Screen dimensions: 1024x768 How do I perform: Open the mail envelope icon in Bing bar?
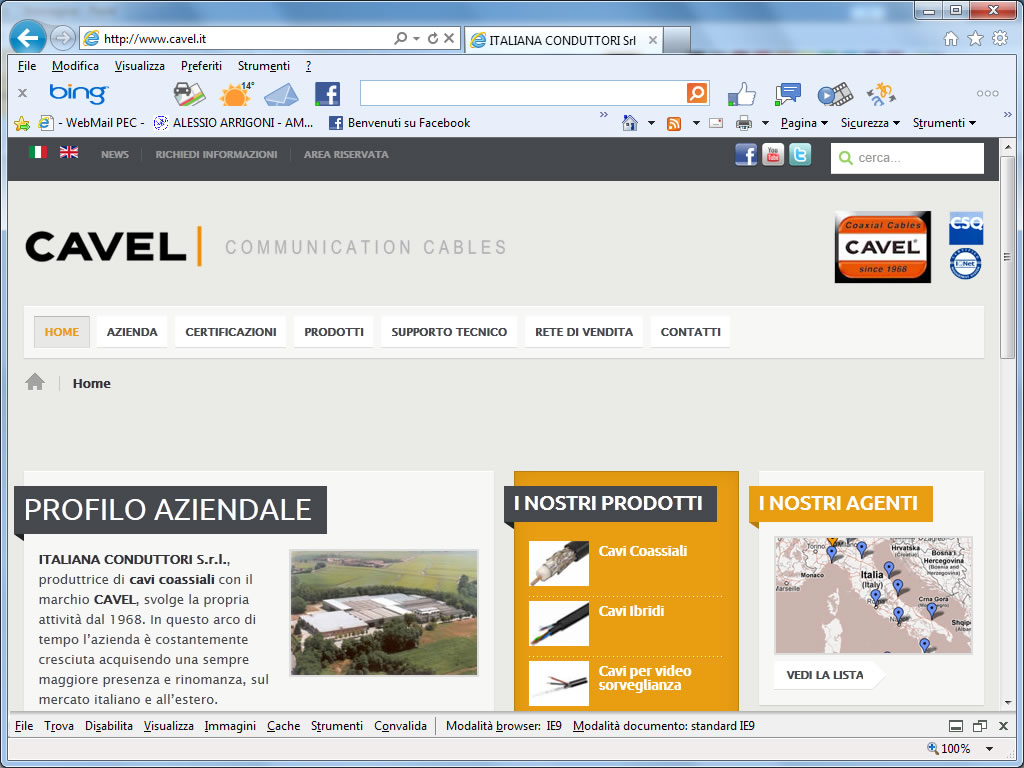(x=281, y=95)
